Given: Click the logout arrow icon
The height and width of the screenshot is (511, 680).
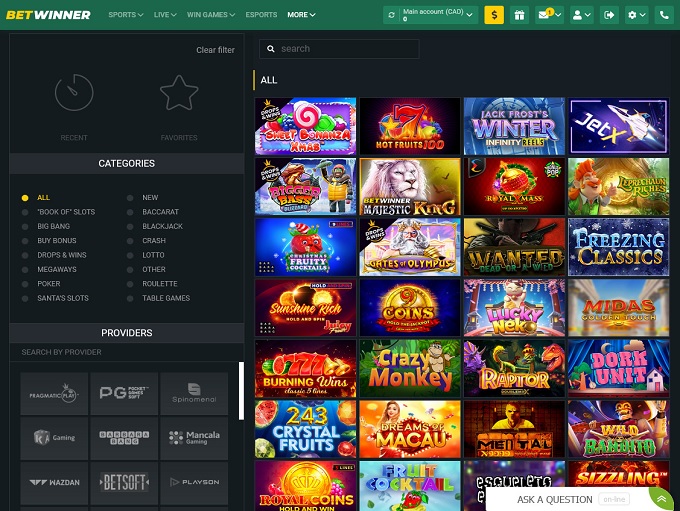Looking at the screenshot, I should (x=611, y=15).
